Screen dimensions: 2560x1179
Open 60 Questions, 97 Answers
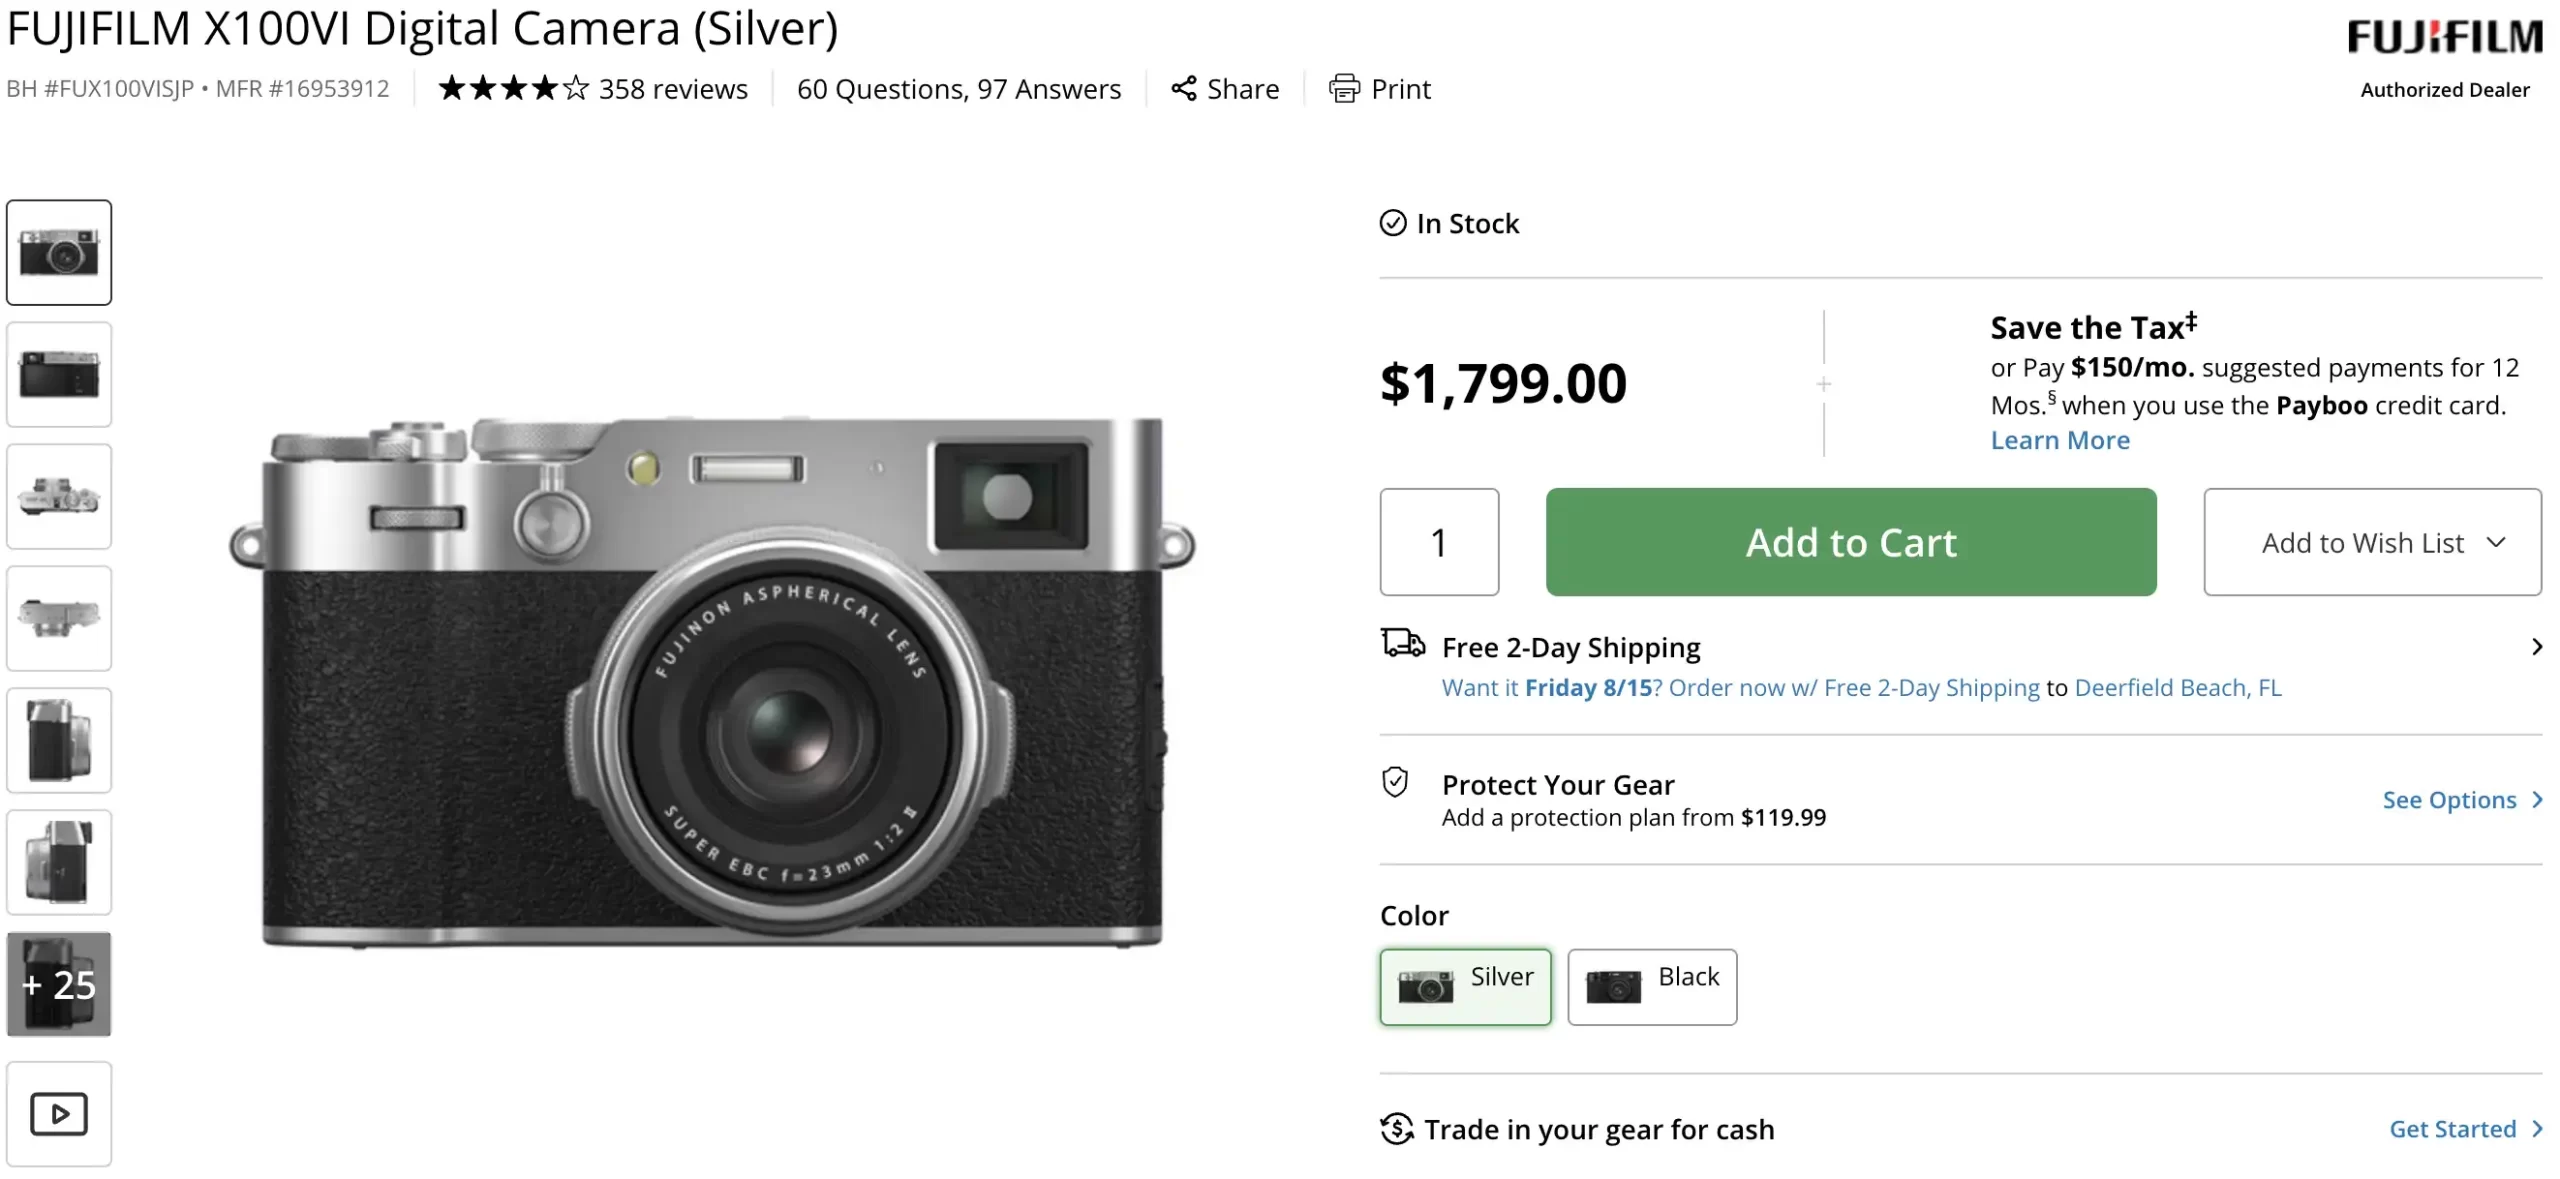point(957,88)
